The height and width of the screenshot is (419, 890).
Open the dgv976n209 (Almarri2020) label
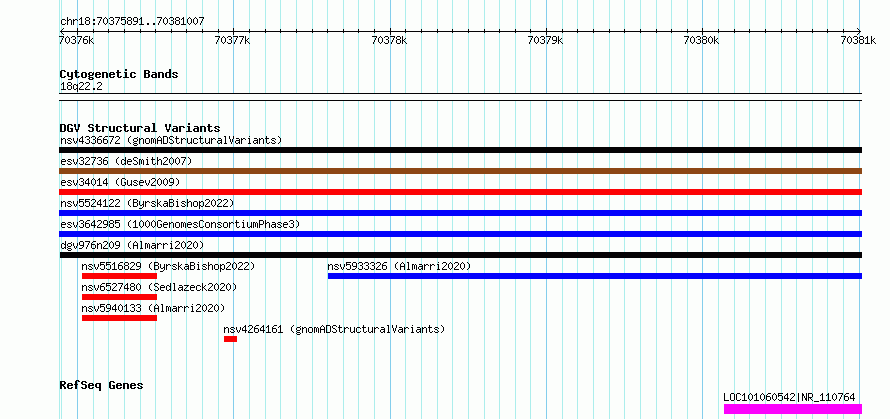pos(132,245)
